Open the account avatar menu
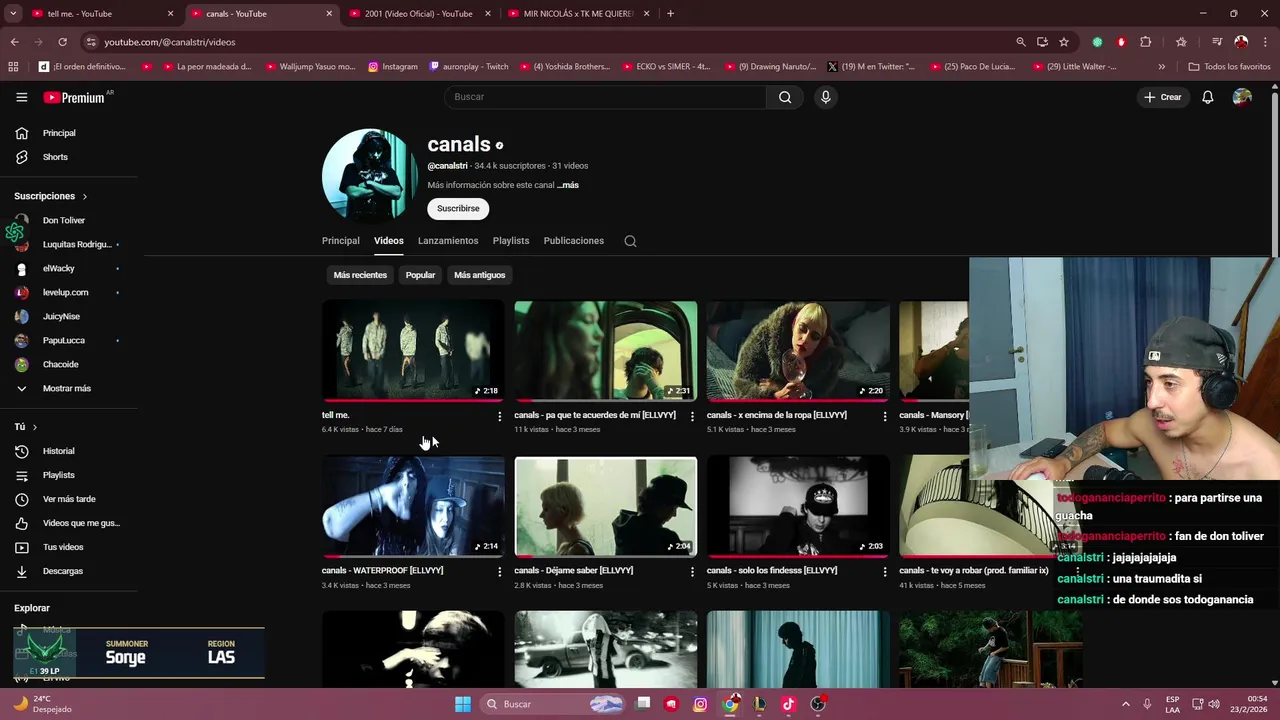 click(x=1242, y=97)
